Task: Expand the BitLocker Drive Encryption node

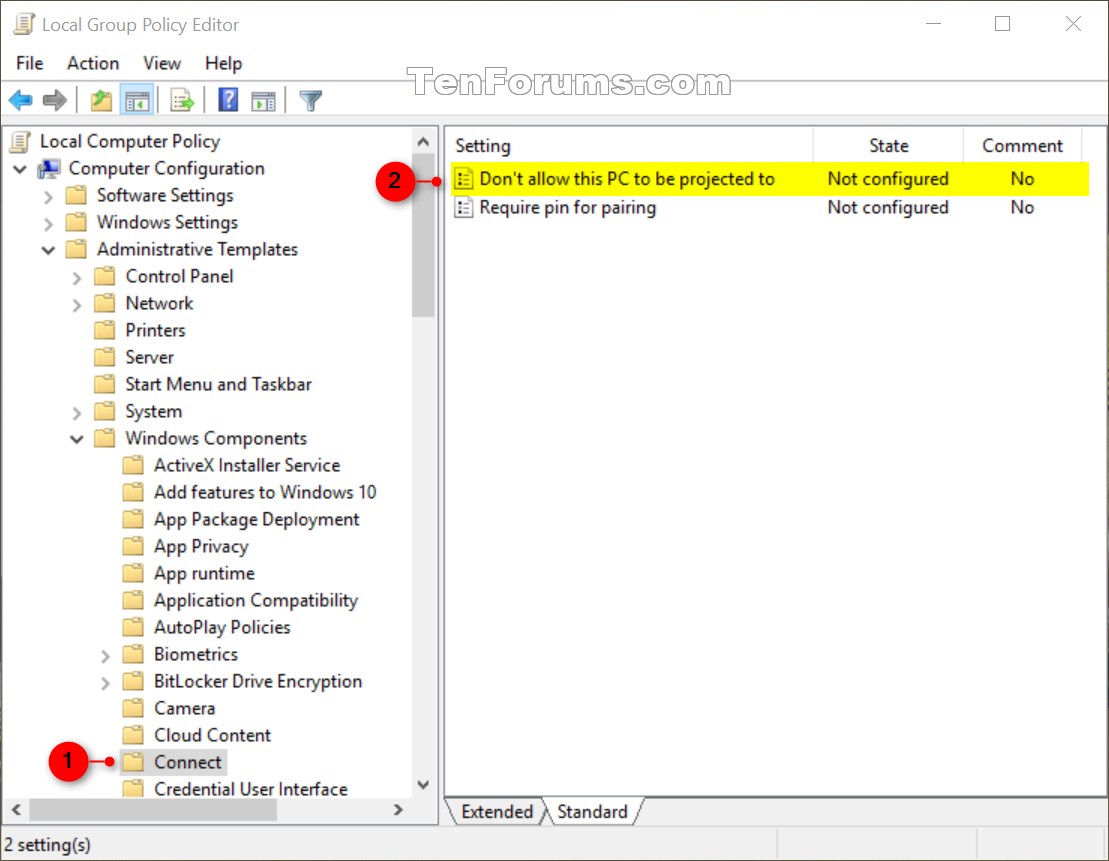Action: coord(106,681)
